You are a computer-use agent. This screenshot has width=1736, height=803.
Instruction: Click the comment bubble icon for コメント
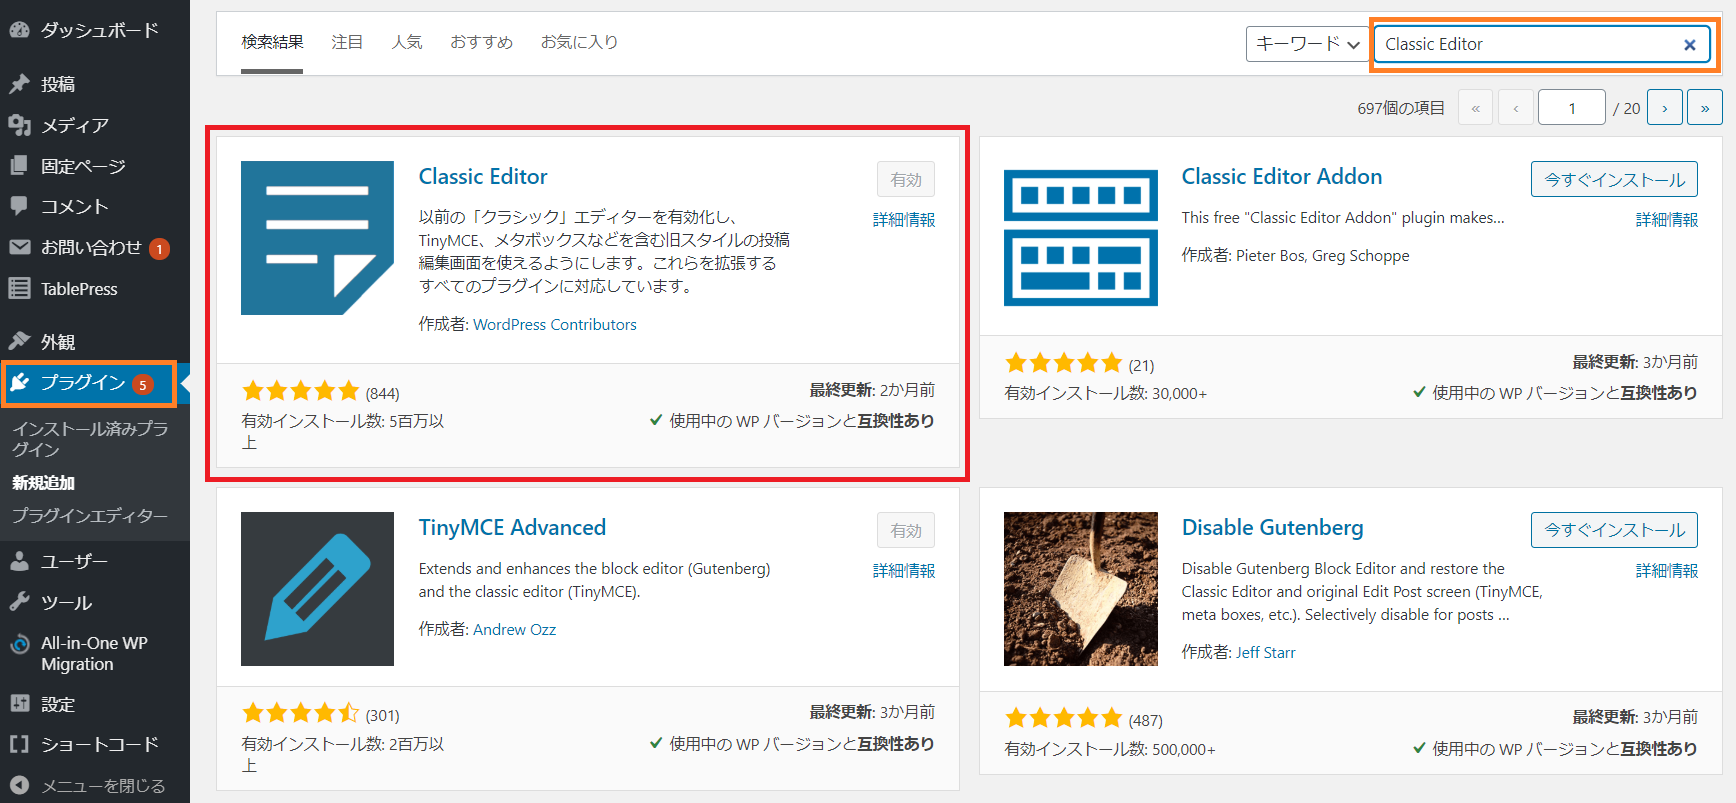click(19, 206)
